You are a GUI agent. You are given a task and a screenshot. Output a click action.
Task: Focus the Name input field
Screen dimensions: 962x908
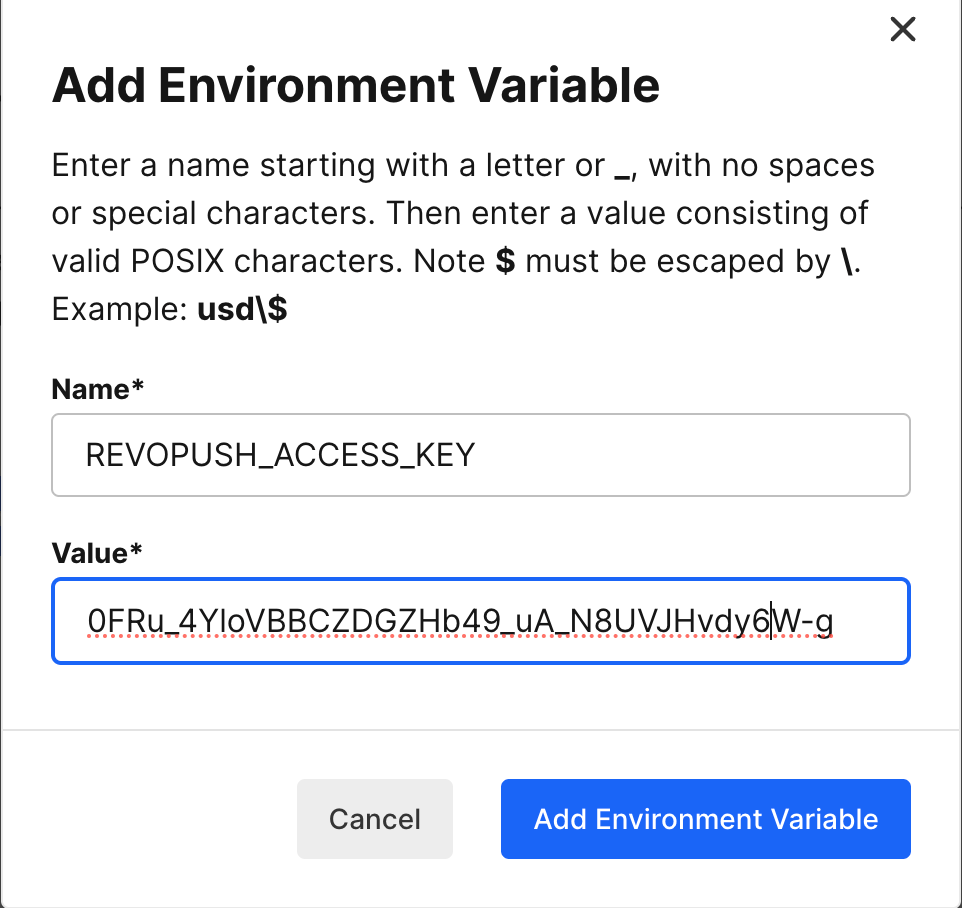480,455
